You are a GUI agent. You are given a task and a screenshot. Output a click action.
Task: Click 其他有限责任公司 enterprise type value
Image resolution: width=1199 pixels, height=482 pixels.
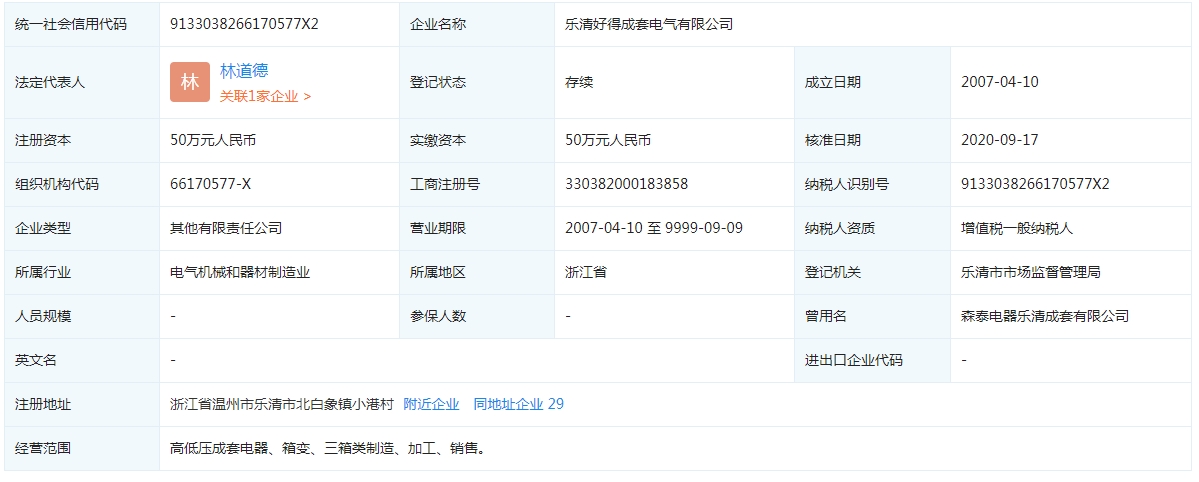226,228
